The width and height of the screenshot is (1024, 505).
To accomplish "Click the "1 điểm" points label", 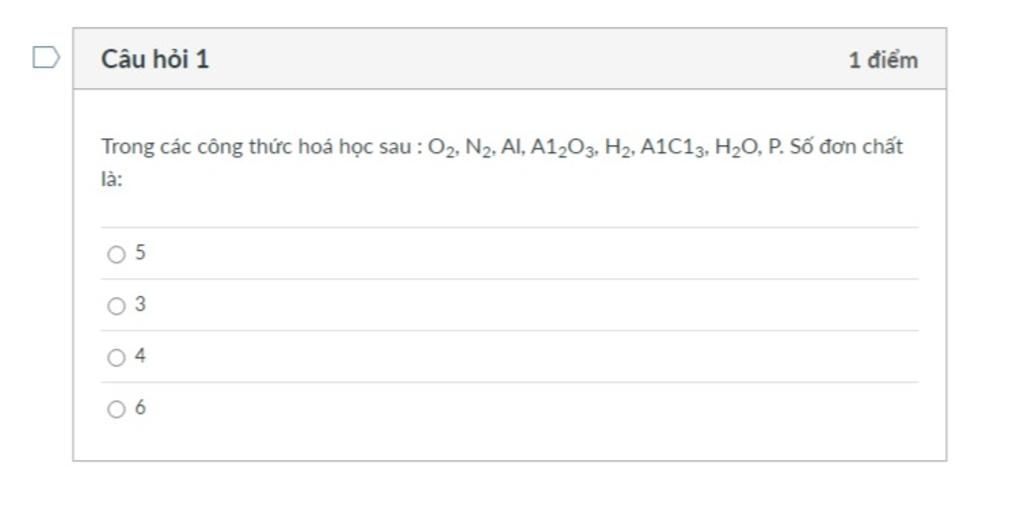I will (x=883, y=60).
